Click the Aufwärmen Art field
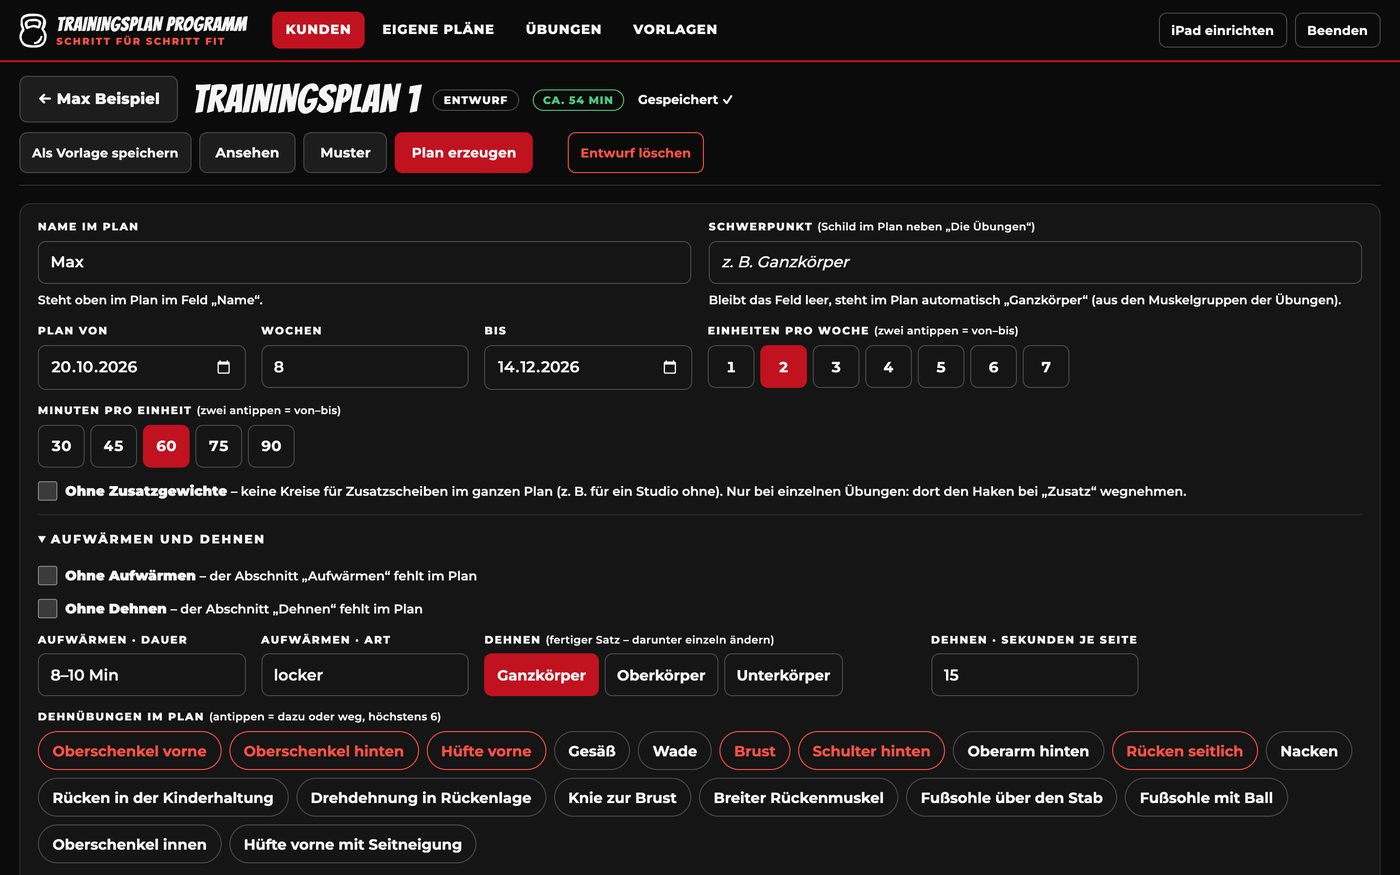This screenshot has height=875, width=1400. 364,675
